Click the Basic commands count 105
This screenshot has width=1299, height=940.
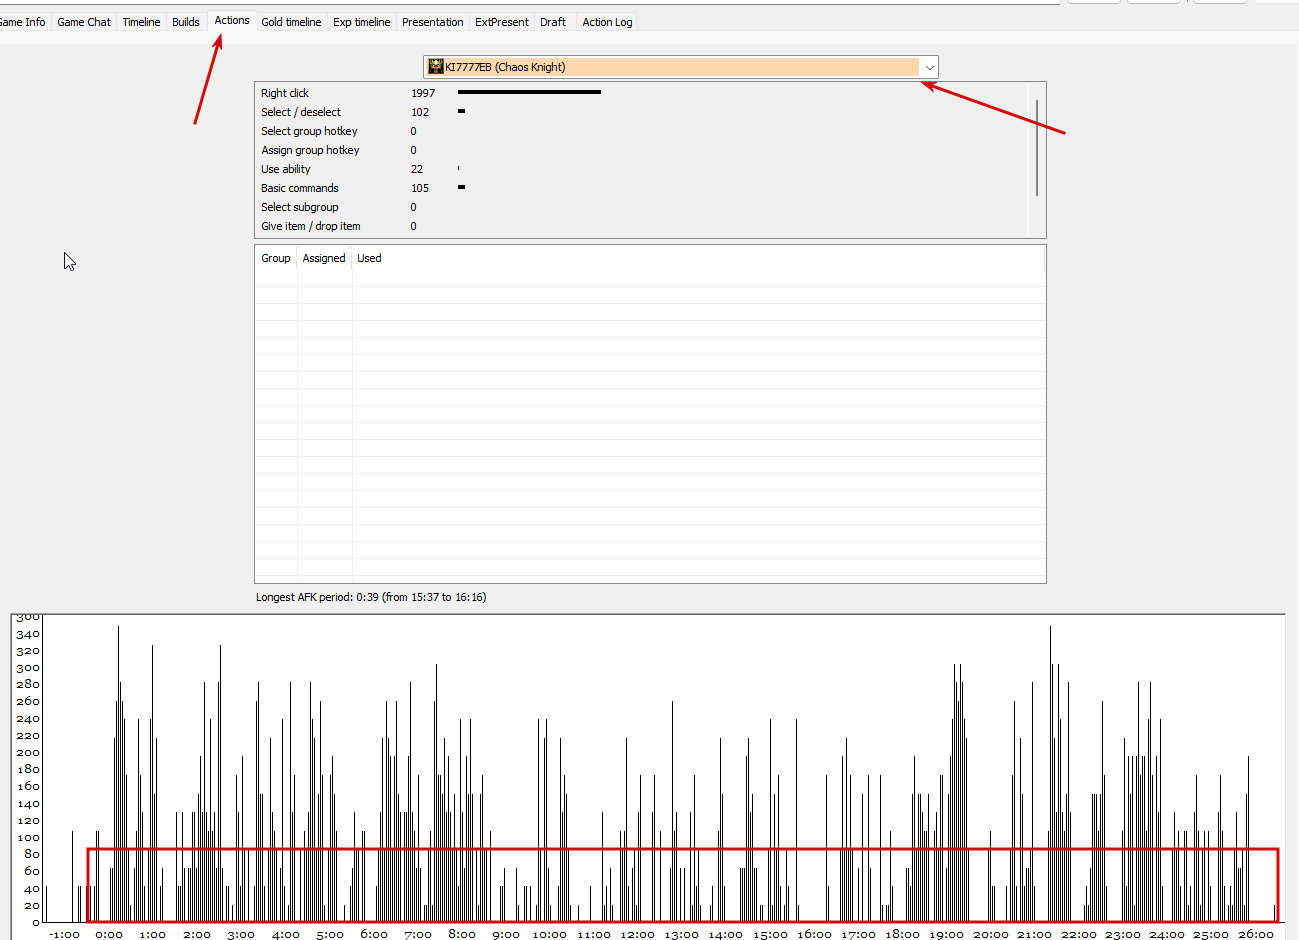(x=420, y=188)
